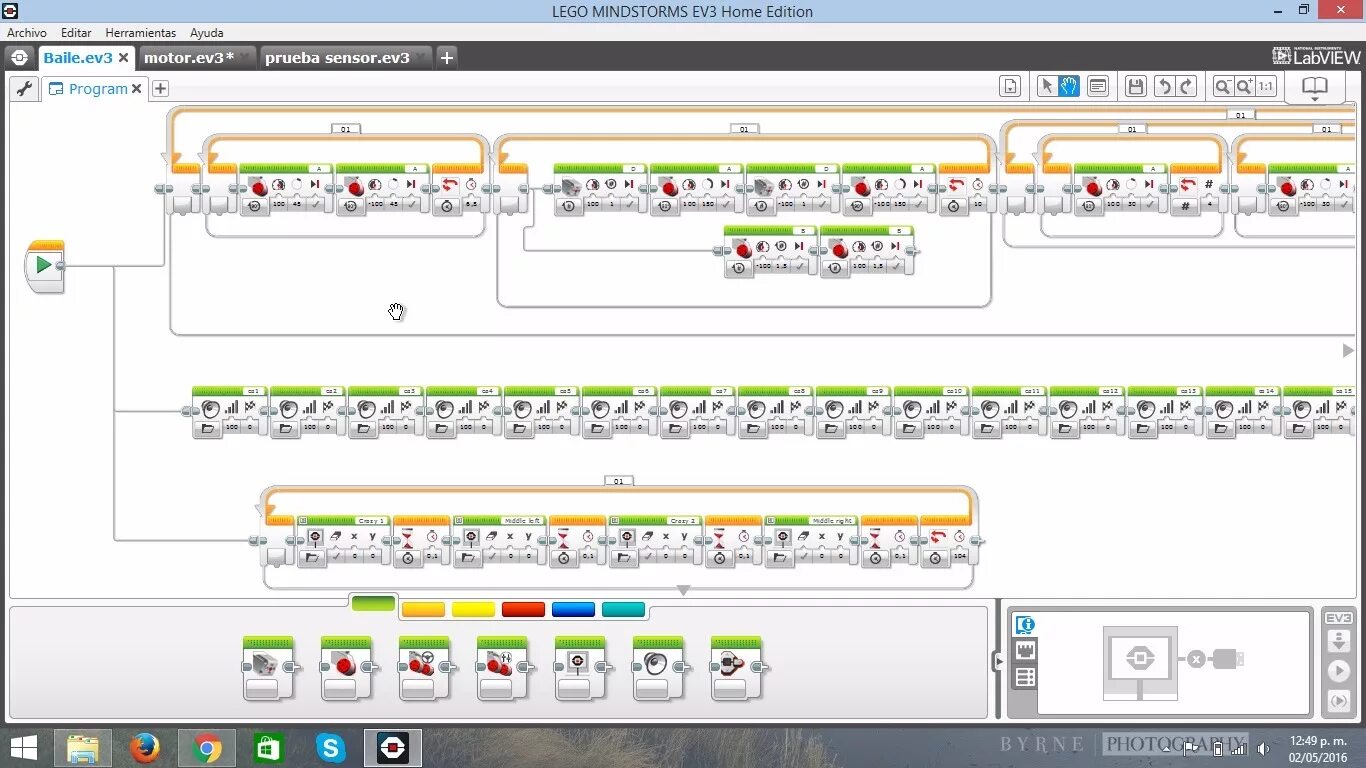
Task: Show the red Data Operations palette
Action: 523,609
